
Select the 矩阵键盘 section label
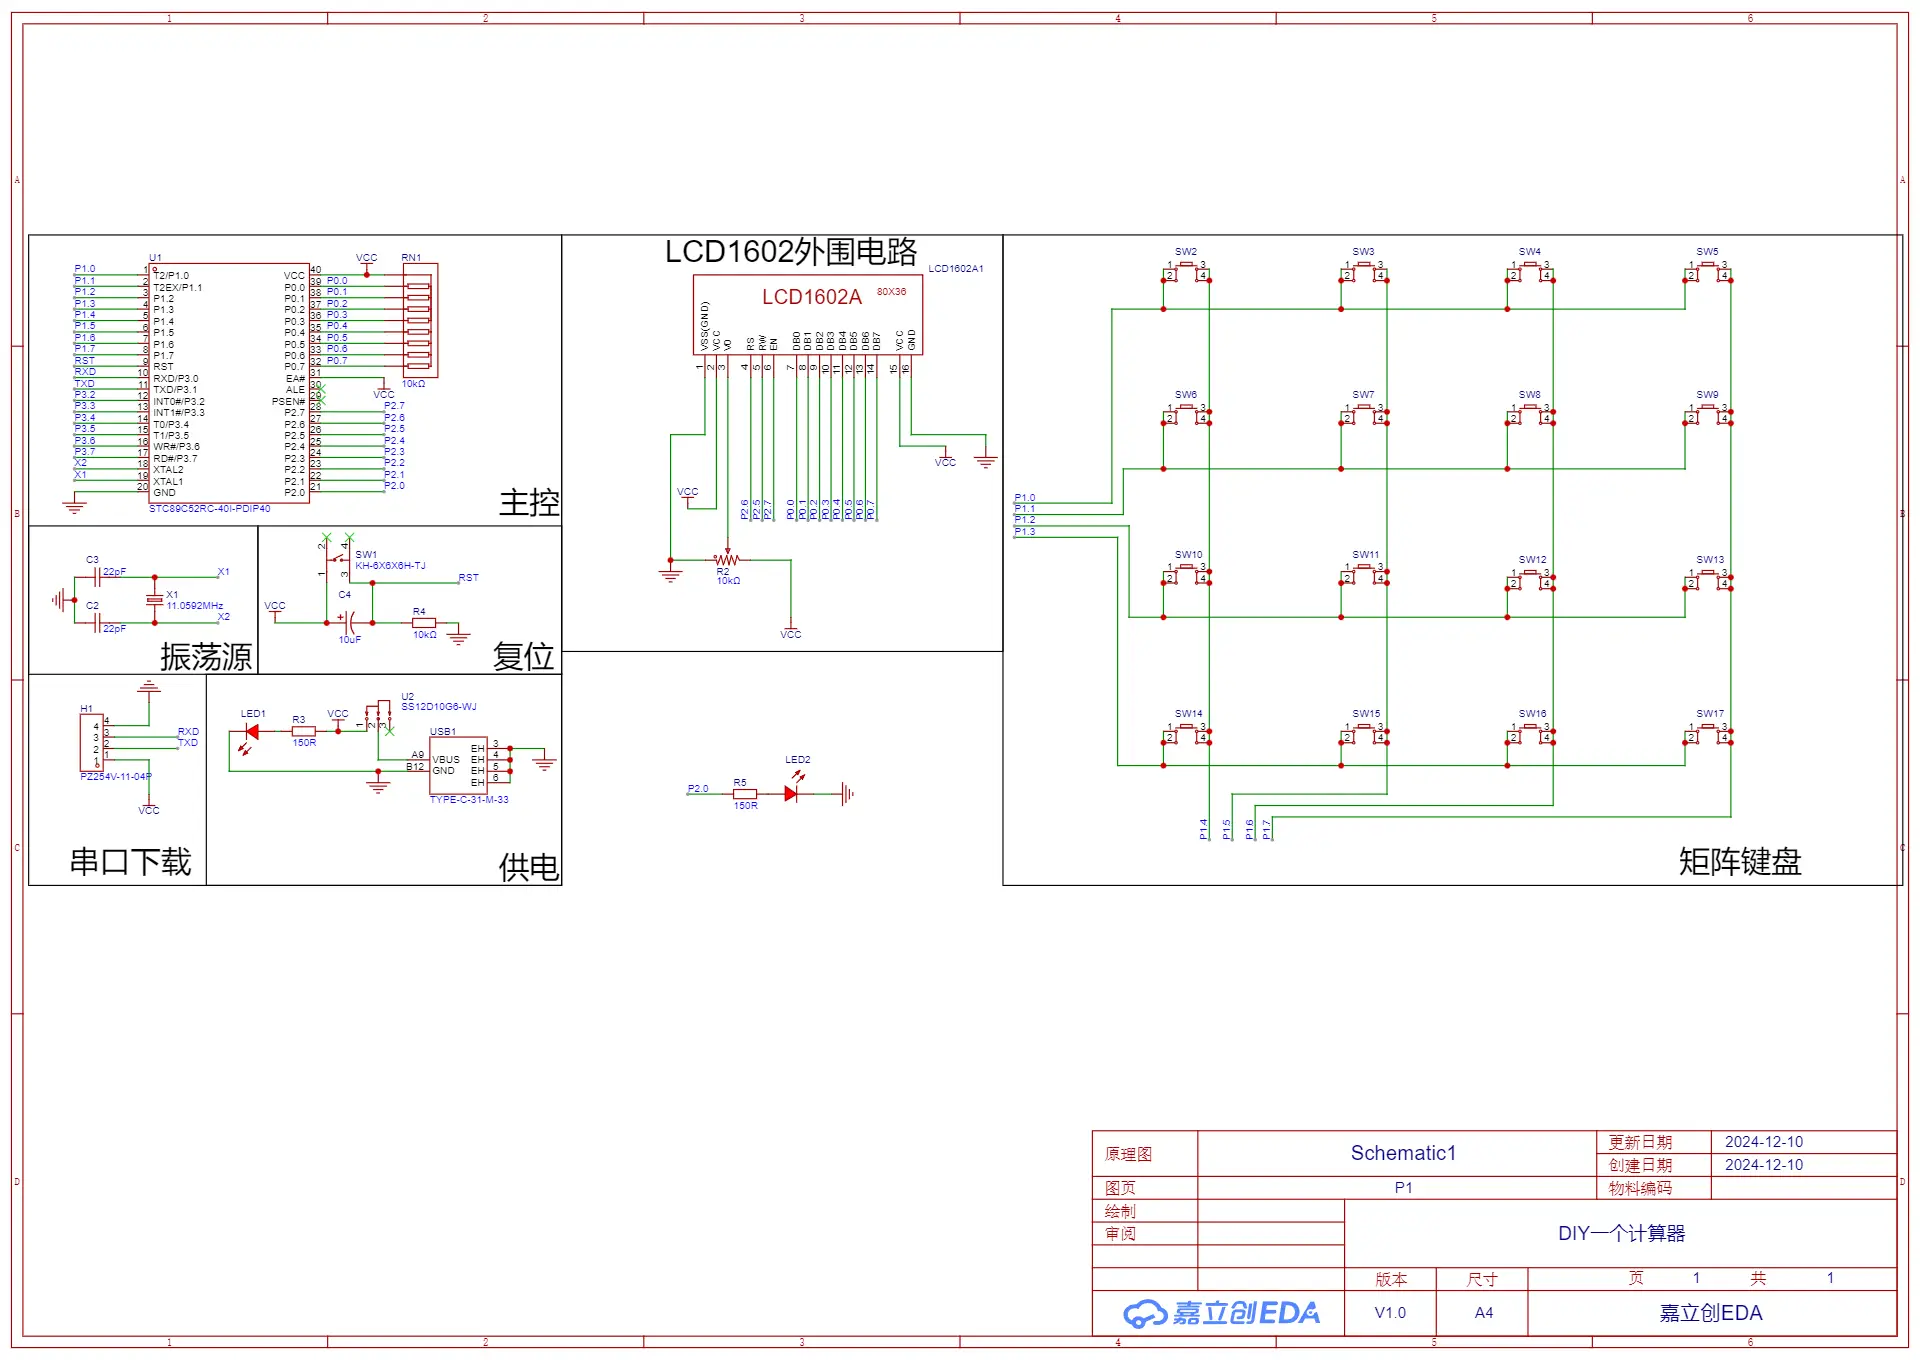(x=1740, y=861)
